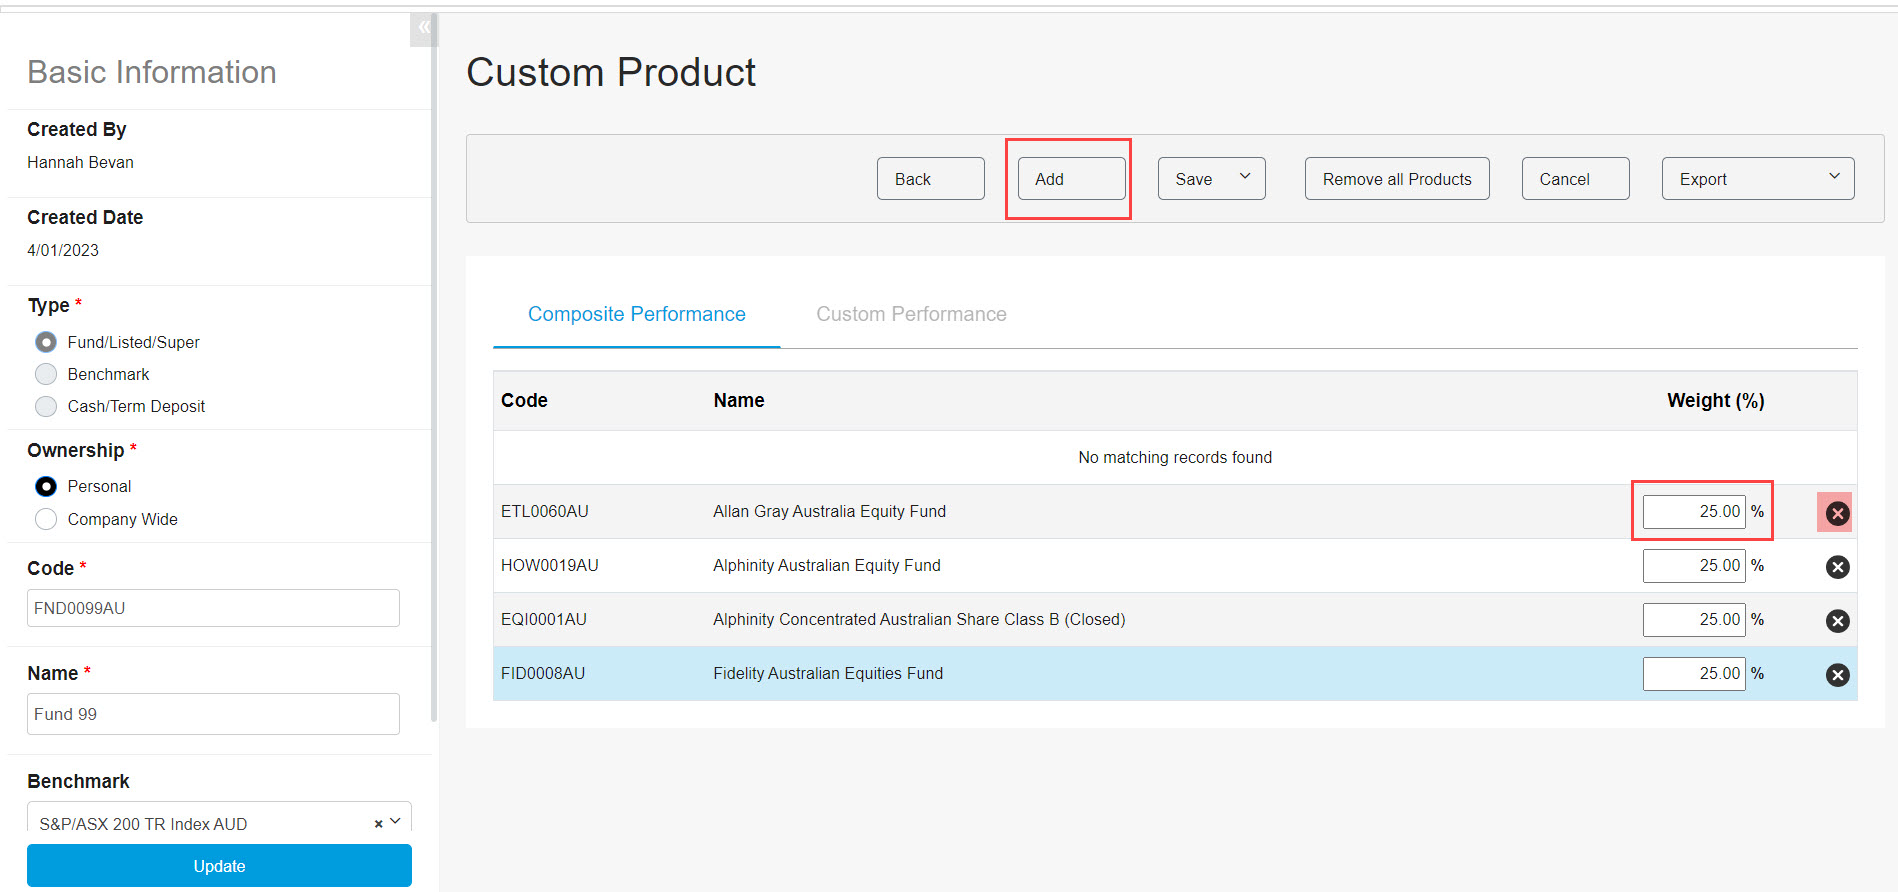
Task: Expand the Export dropdown
Action: (x=1757, y=178)
